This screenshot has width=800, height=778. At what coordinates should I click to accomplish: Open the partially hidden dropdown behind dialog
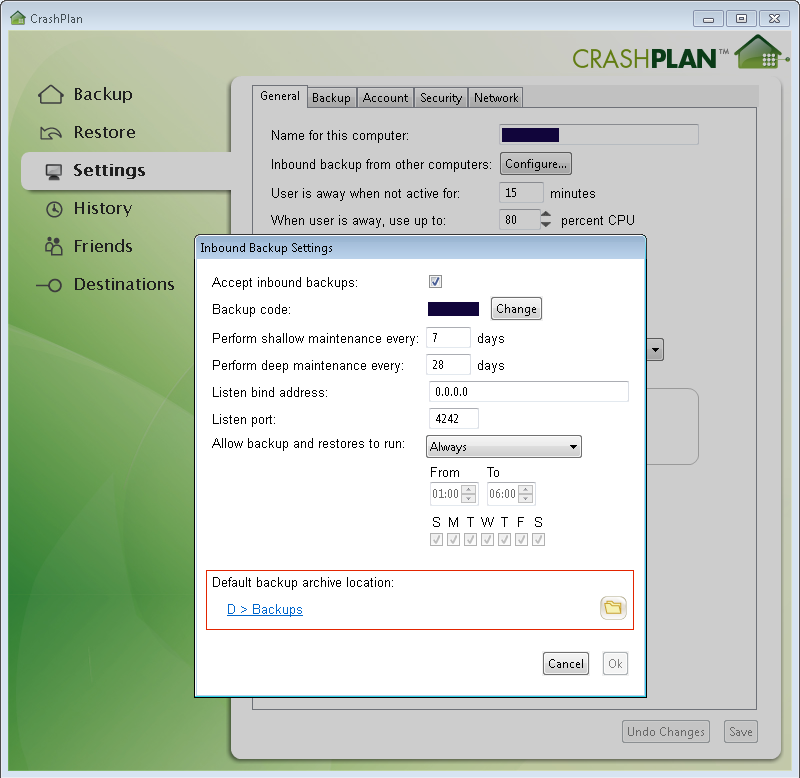[x=655, y=350]
